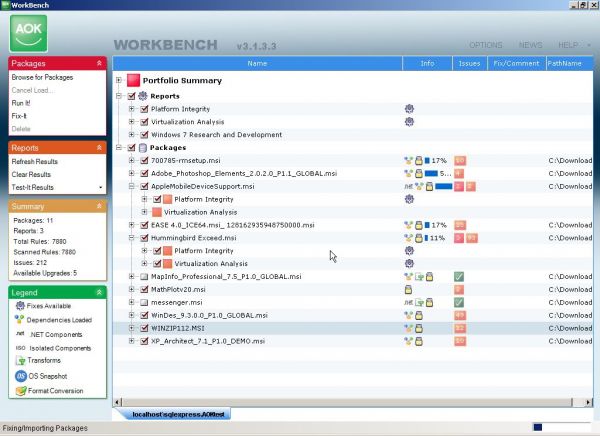Collapse the Packages sidebar panel chevron
600x436 pixels.
tap(99, 63)
